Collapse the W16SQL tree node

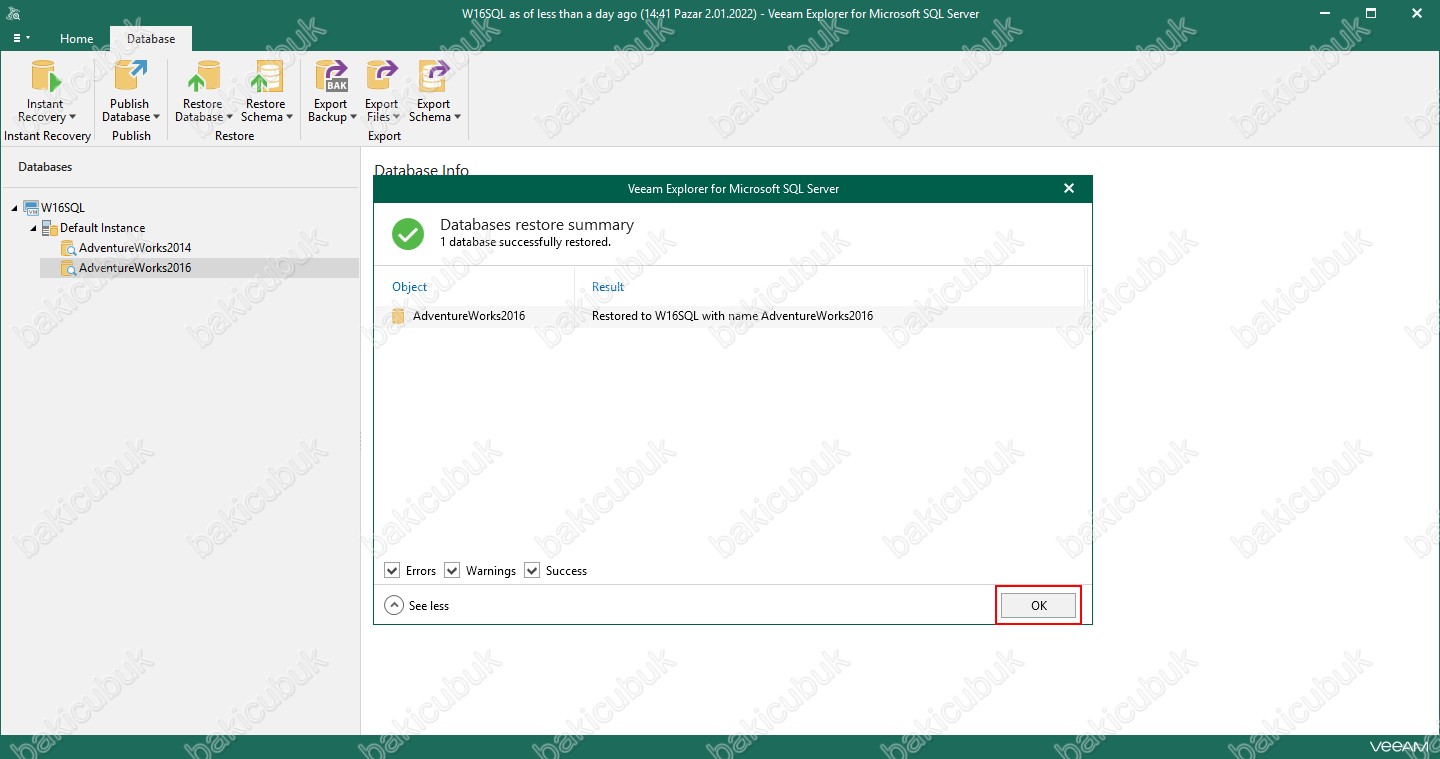click(x=15, y=208)
